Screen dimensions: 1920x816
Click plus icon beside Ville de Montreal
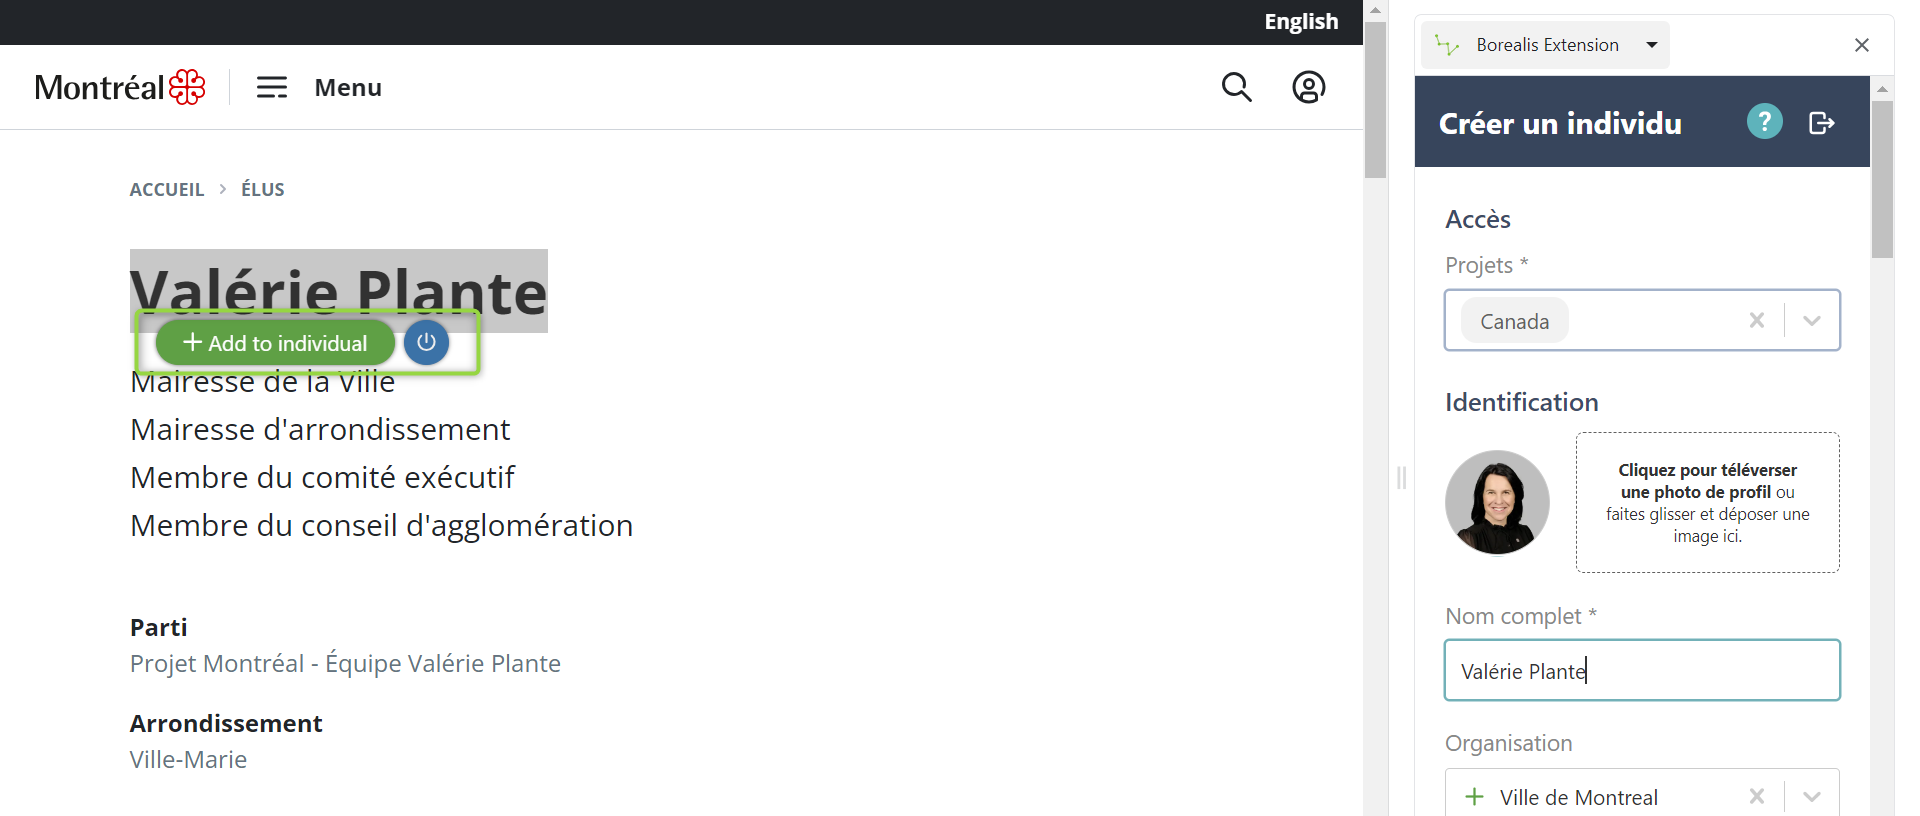pyautogui.click(x=1473, y=796)
